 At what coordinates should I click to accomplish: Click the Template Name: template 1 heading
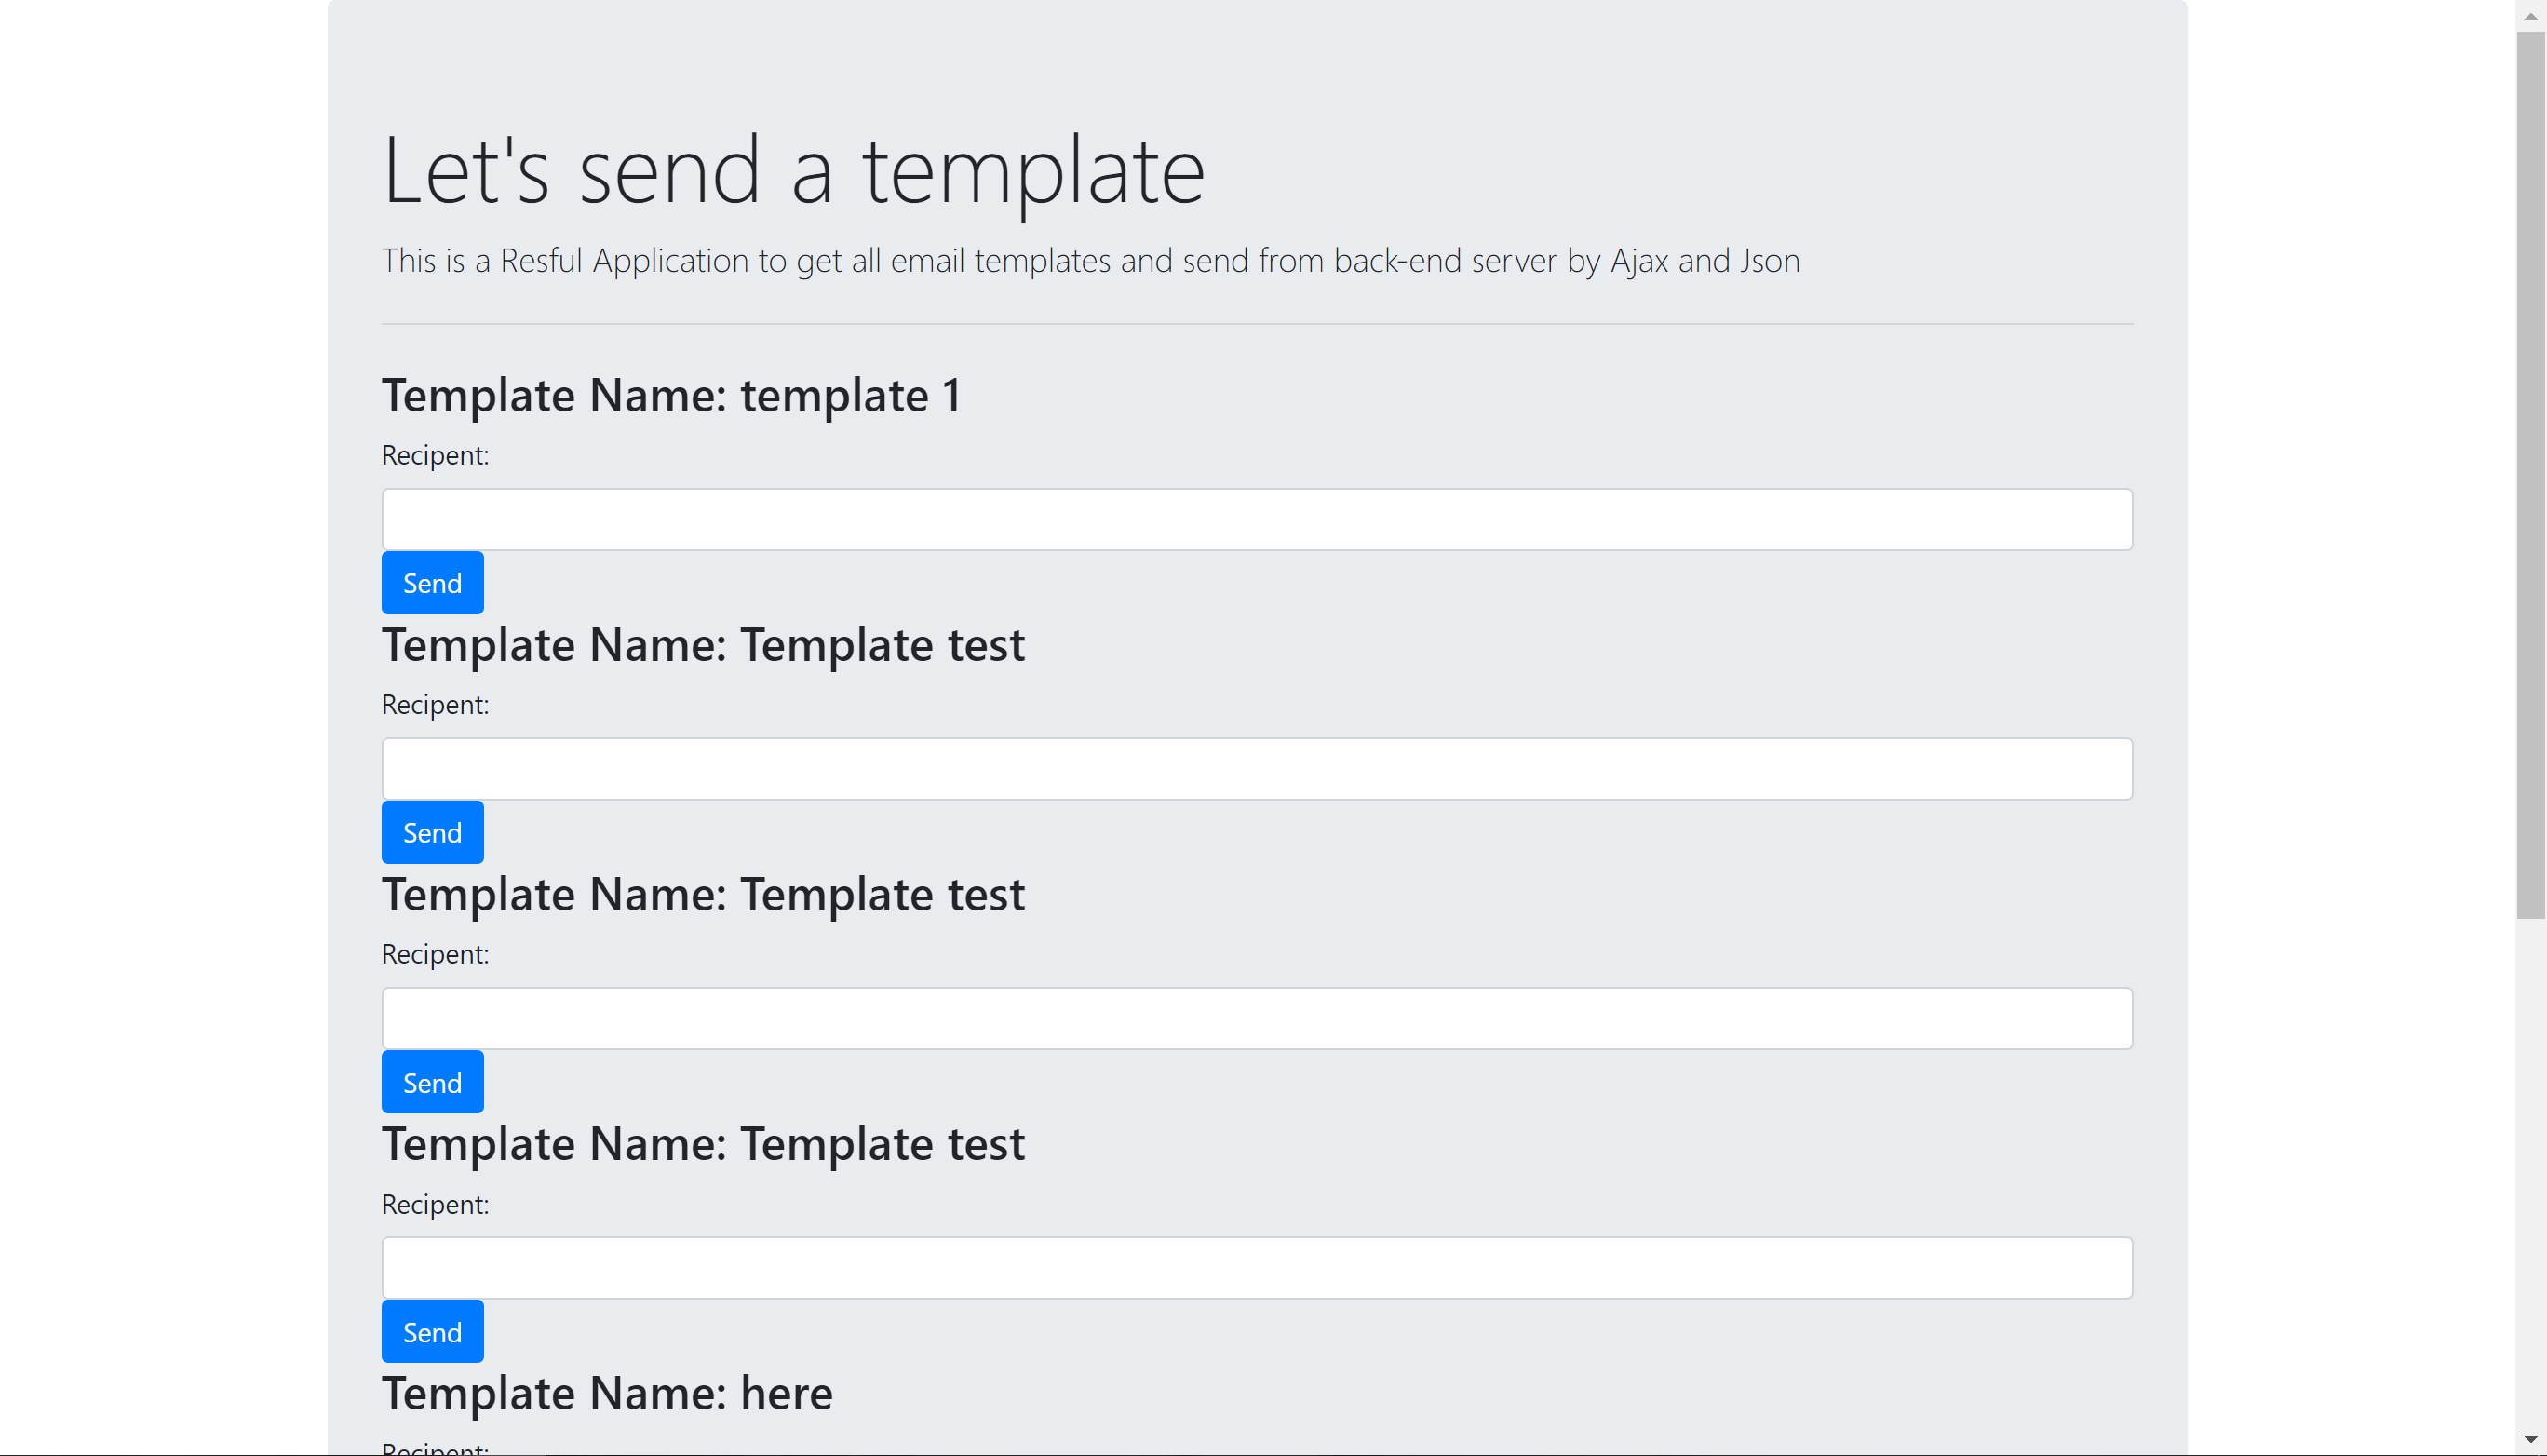click(x=671, y=396)
